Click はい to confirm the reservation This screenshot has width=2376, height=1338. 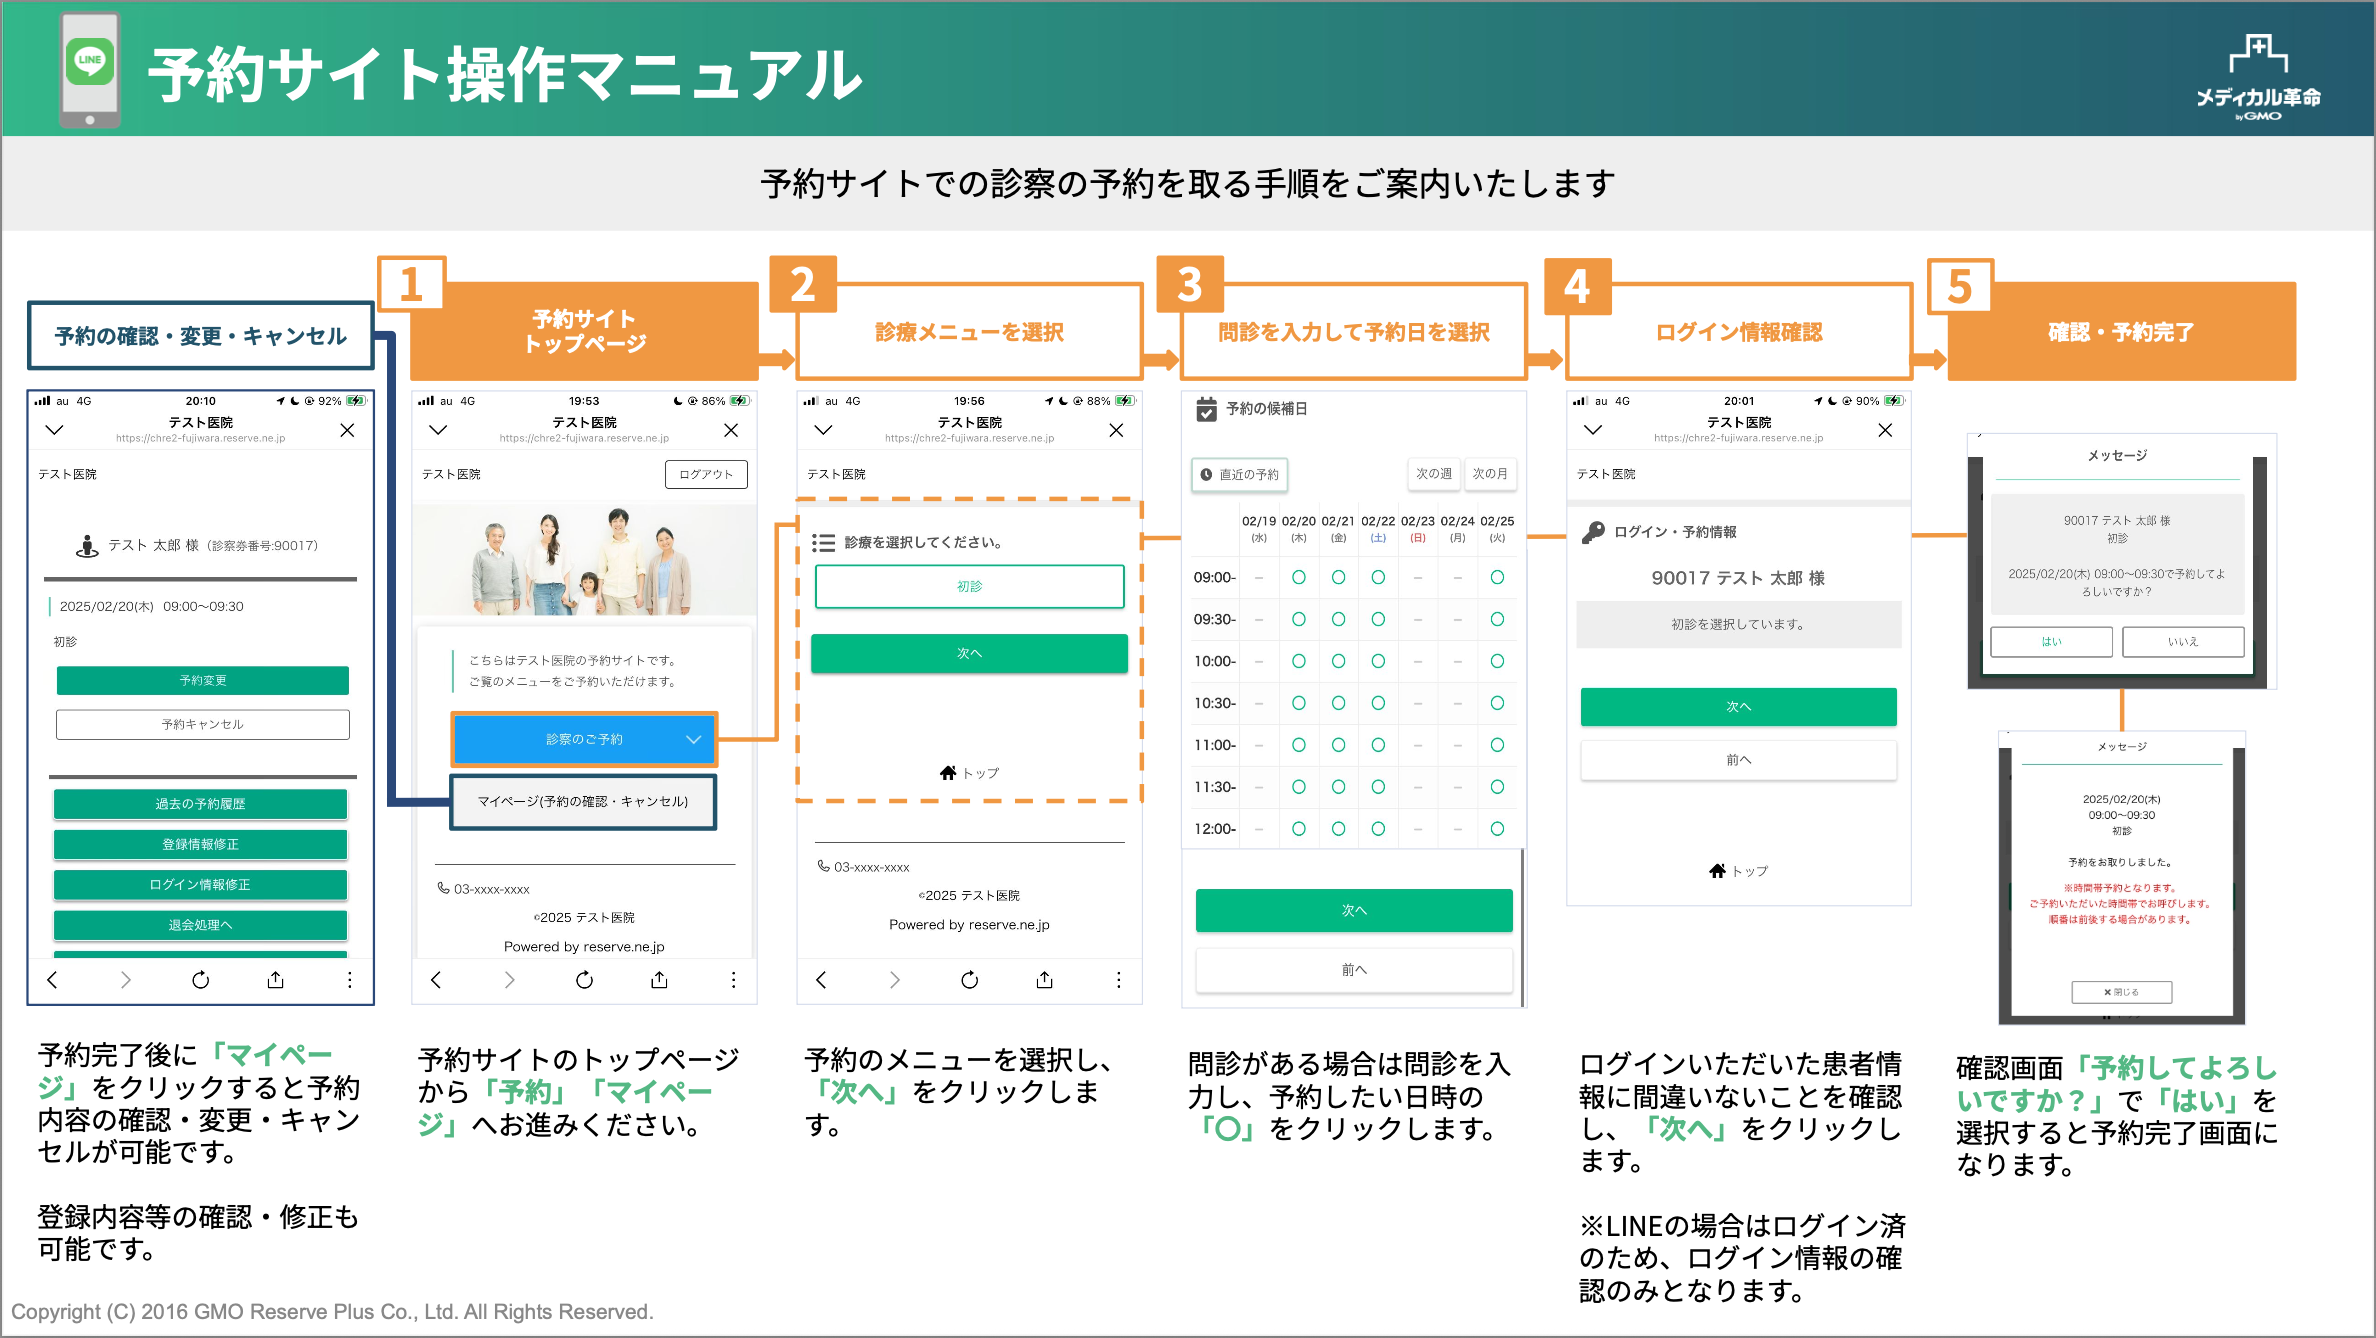pos(2052,642)
